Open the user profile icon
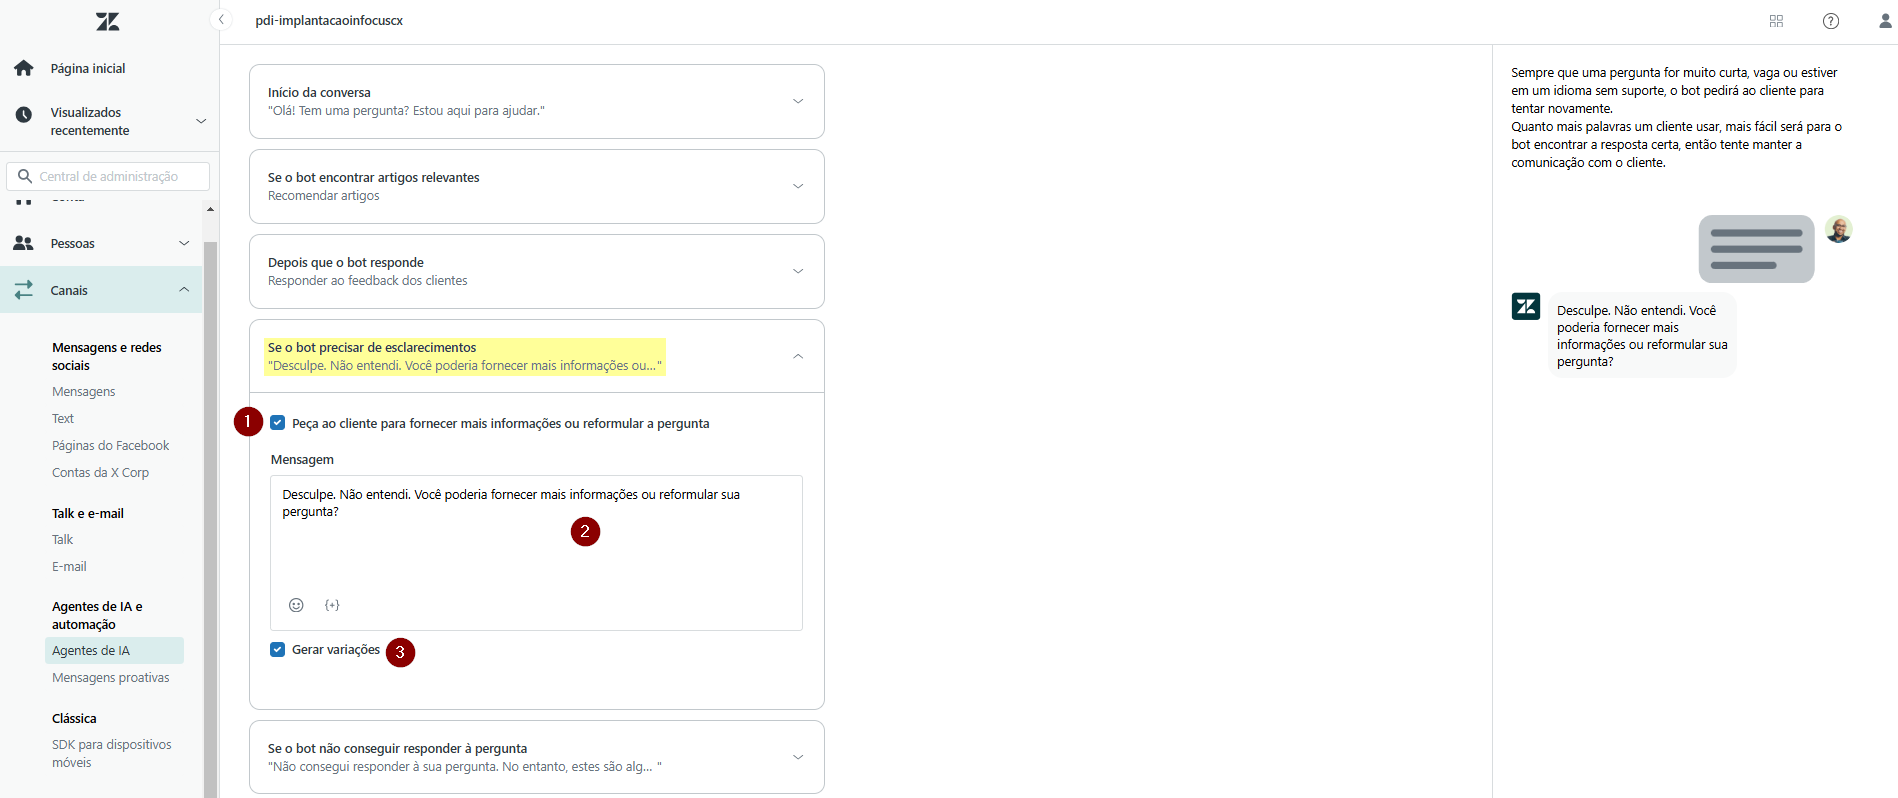The width and height of the screenshot is (1898, 798). pos(1884,21)
